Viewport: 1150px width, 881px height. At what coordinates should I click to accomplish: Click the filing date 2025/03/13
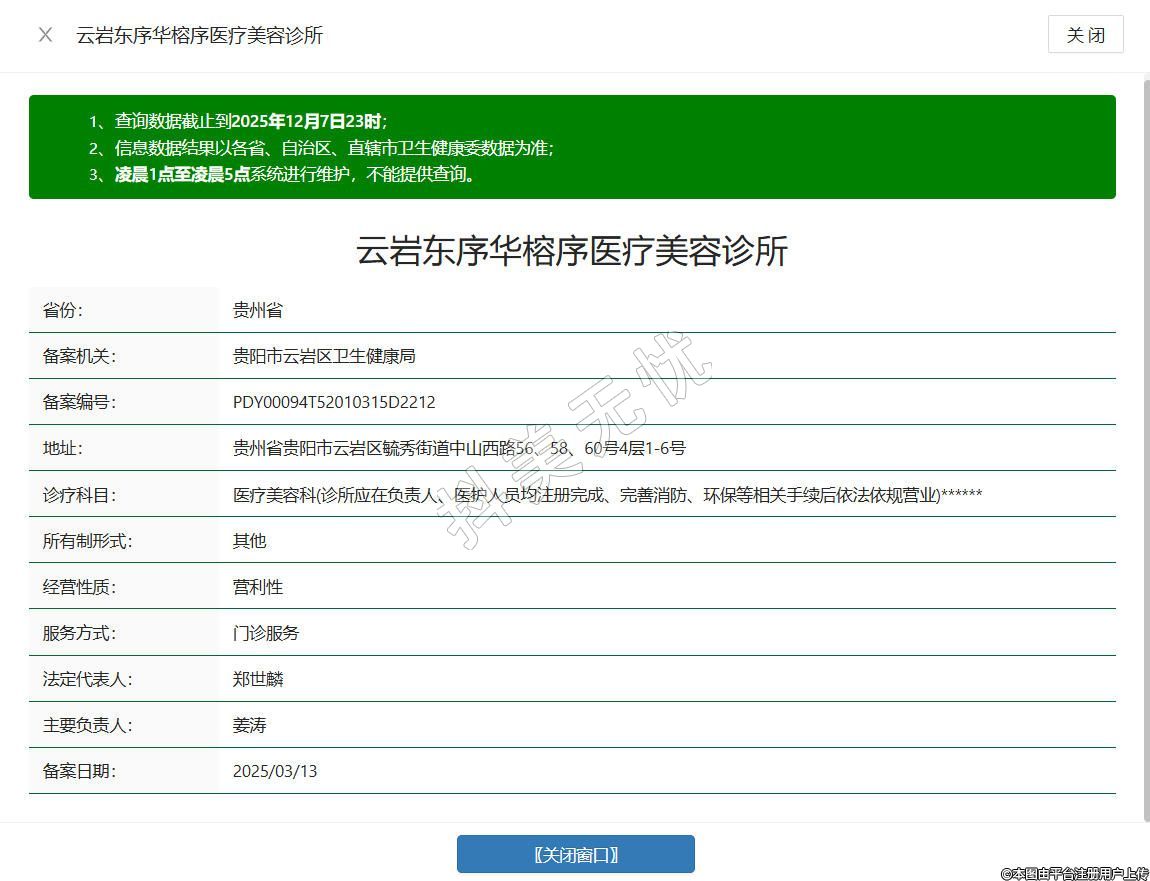(275, 771)
